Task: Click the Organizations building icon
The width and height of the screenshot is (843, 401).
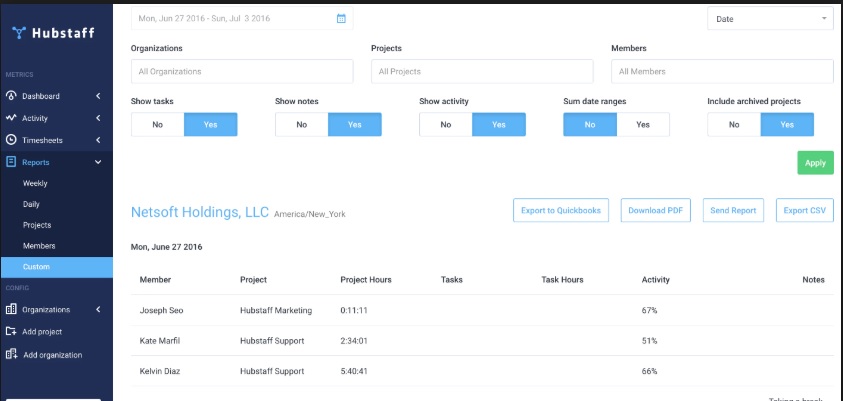Action: coord(11,310)
